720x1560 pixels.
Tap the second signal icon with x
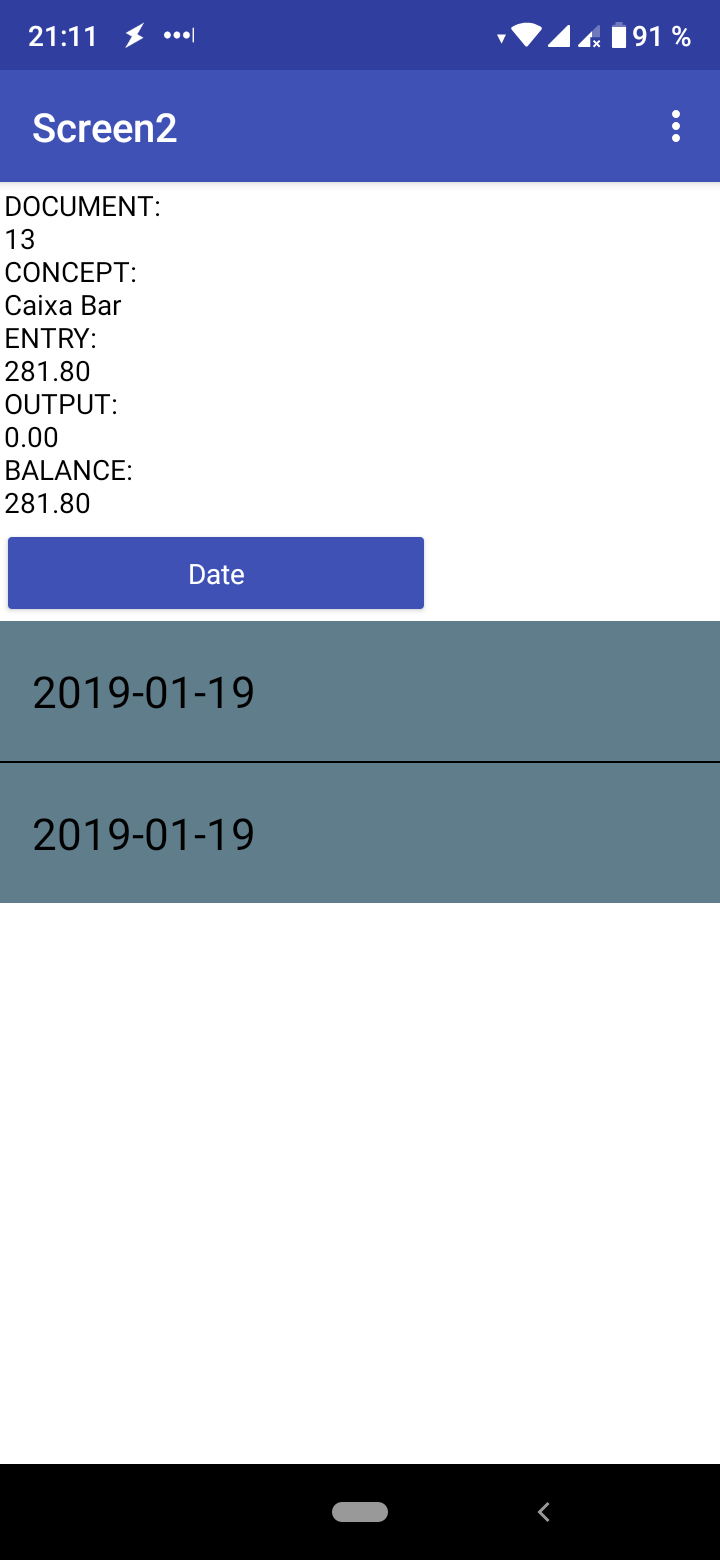(x=590, y=37)
